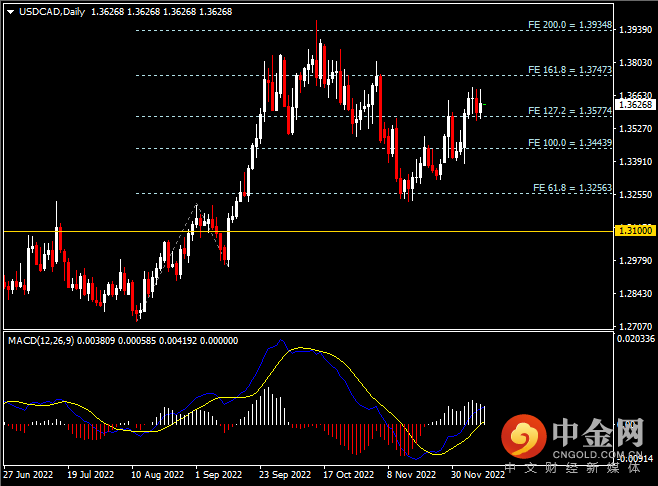Viewport: 658px width, 486px height.
Task: Click the triangle icon beside USDCAD,Daily
Action: point(11,11)
